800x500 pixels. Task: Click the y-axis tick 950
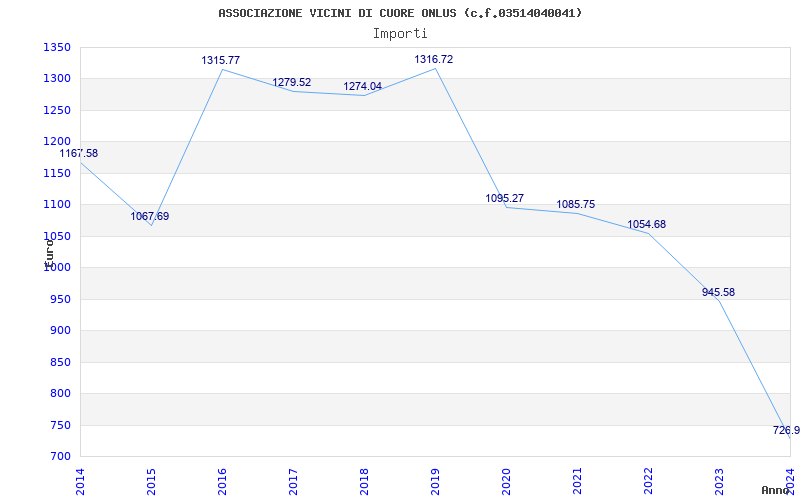60,299
